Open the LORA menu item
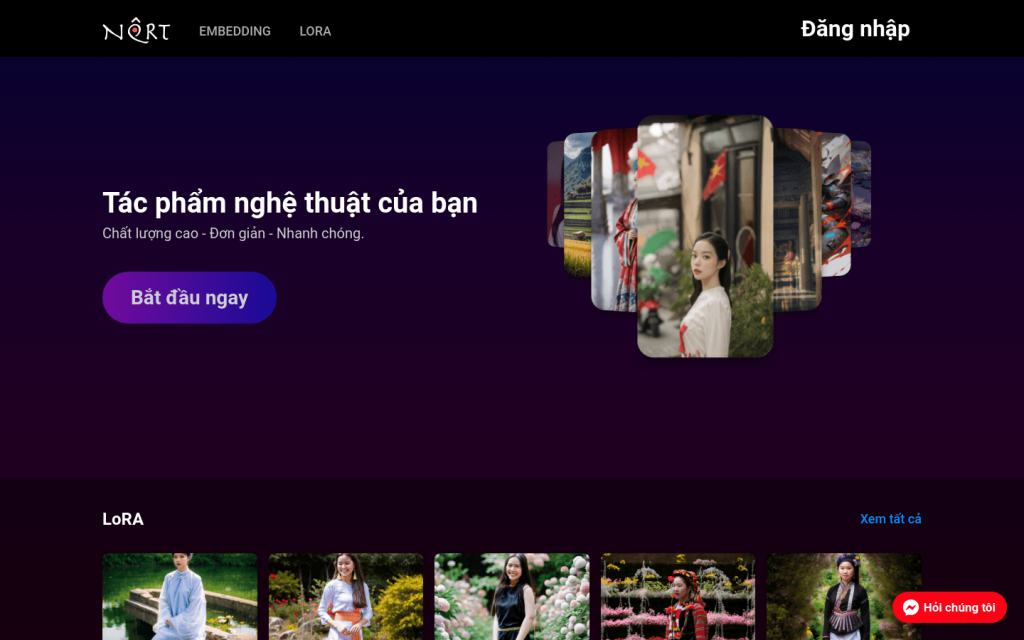 pos(315,31)
